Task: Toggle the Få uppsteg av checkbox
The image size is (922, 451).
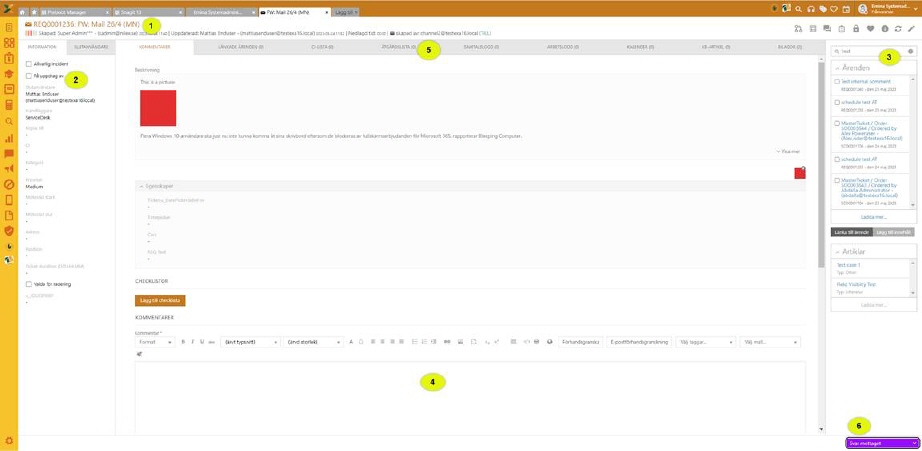Action: coord(28,75)
